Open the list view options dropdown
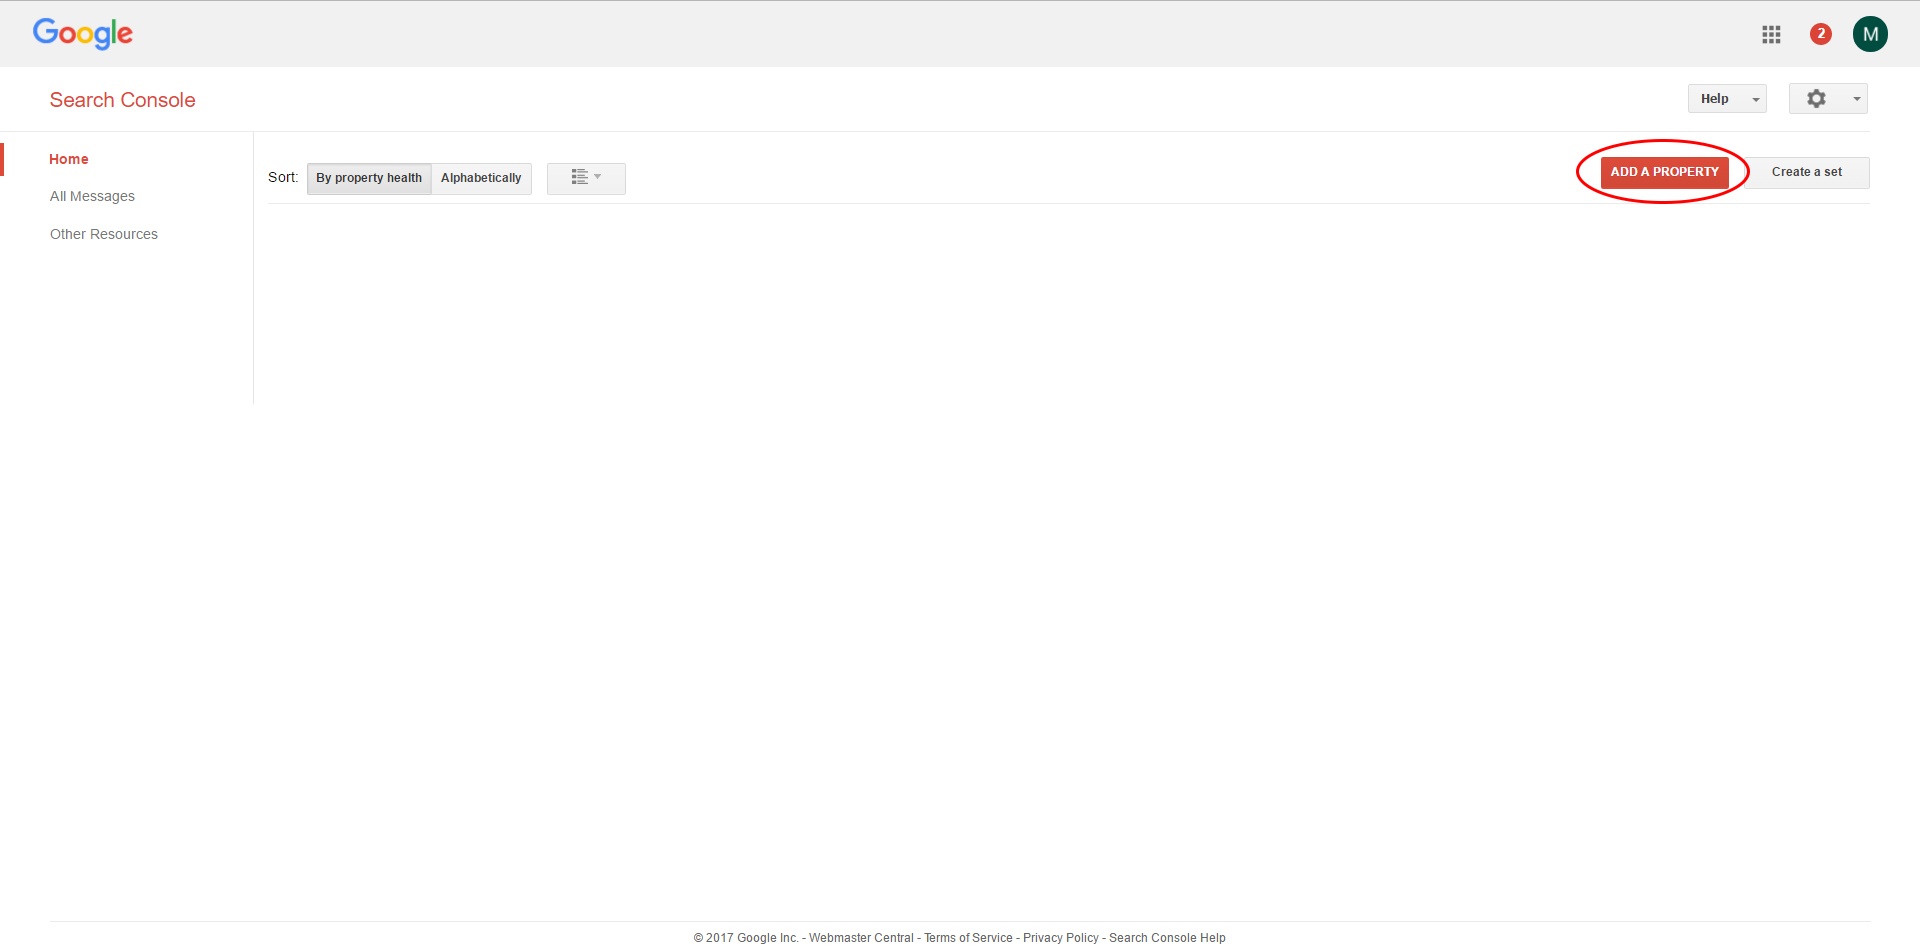 pyautogui.click(x=586, y=178)
